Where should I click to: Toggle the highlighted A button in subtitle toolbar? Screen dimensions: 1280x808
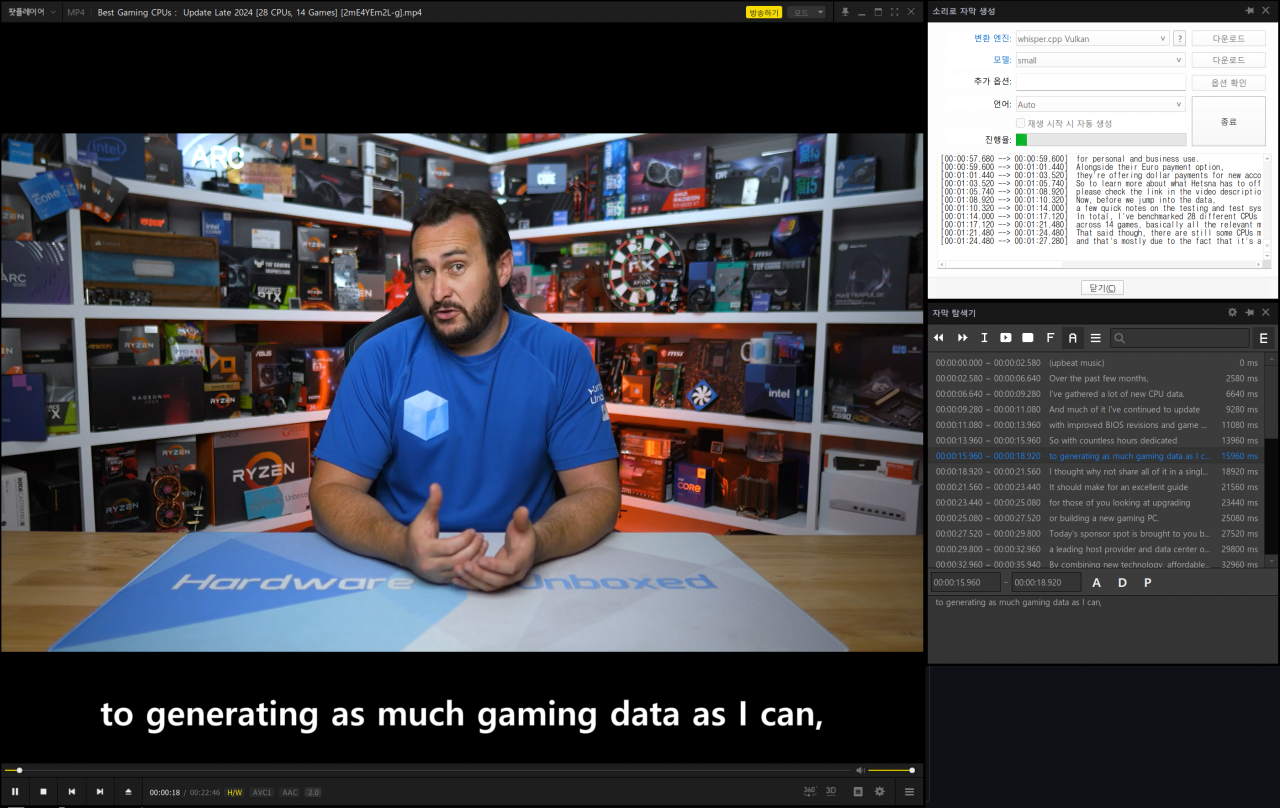[x=1073, y=338]
